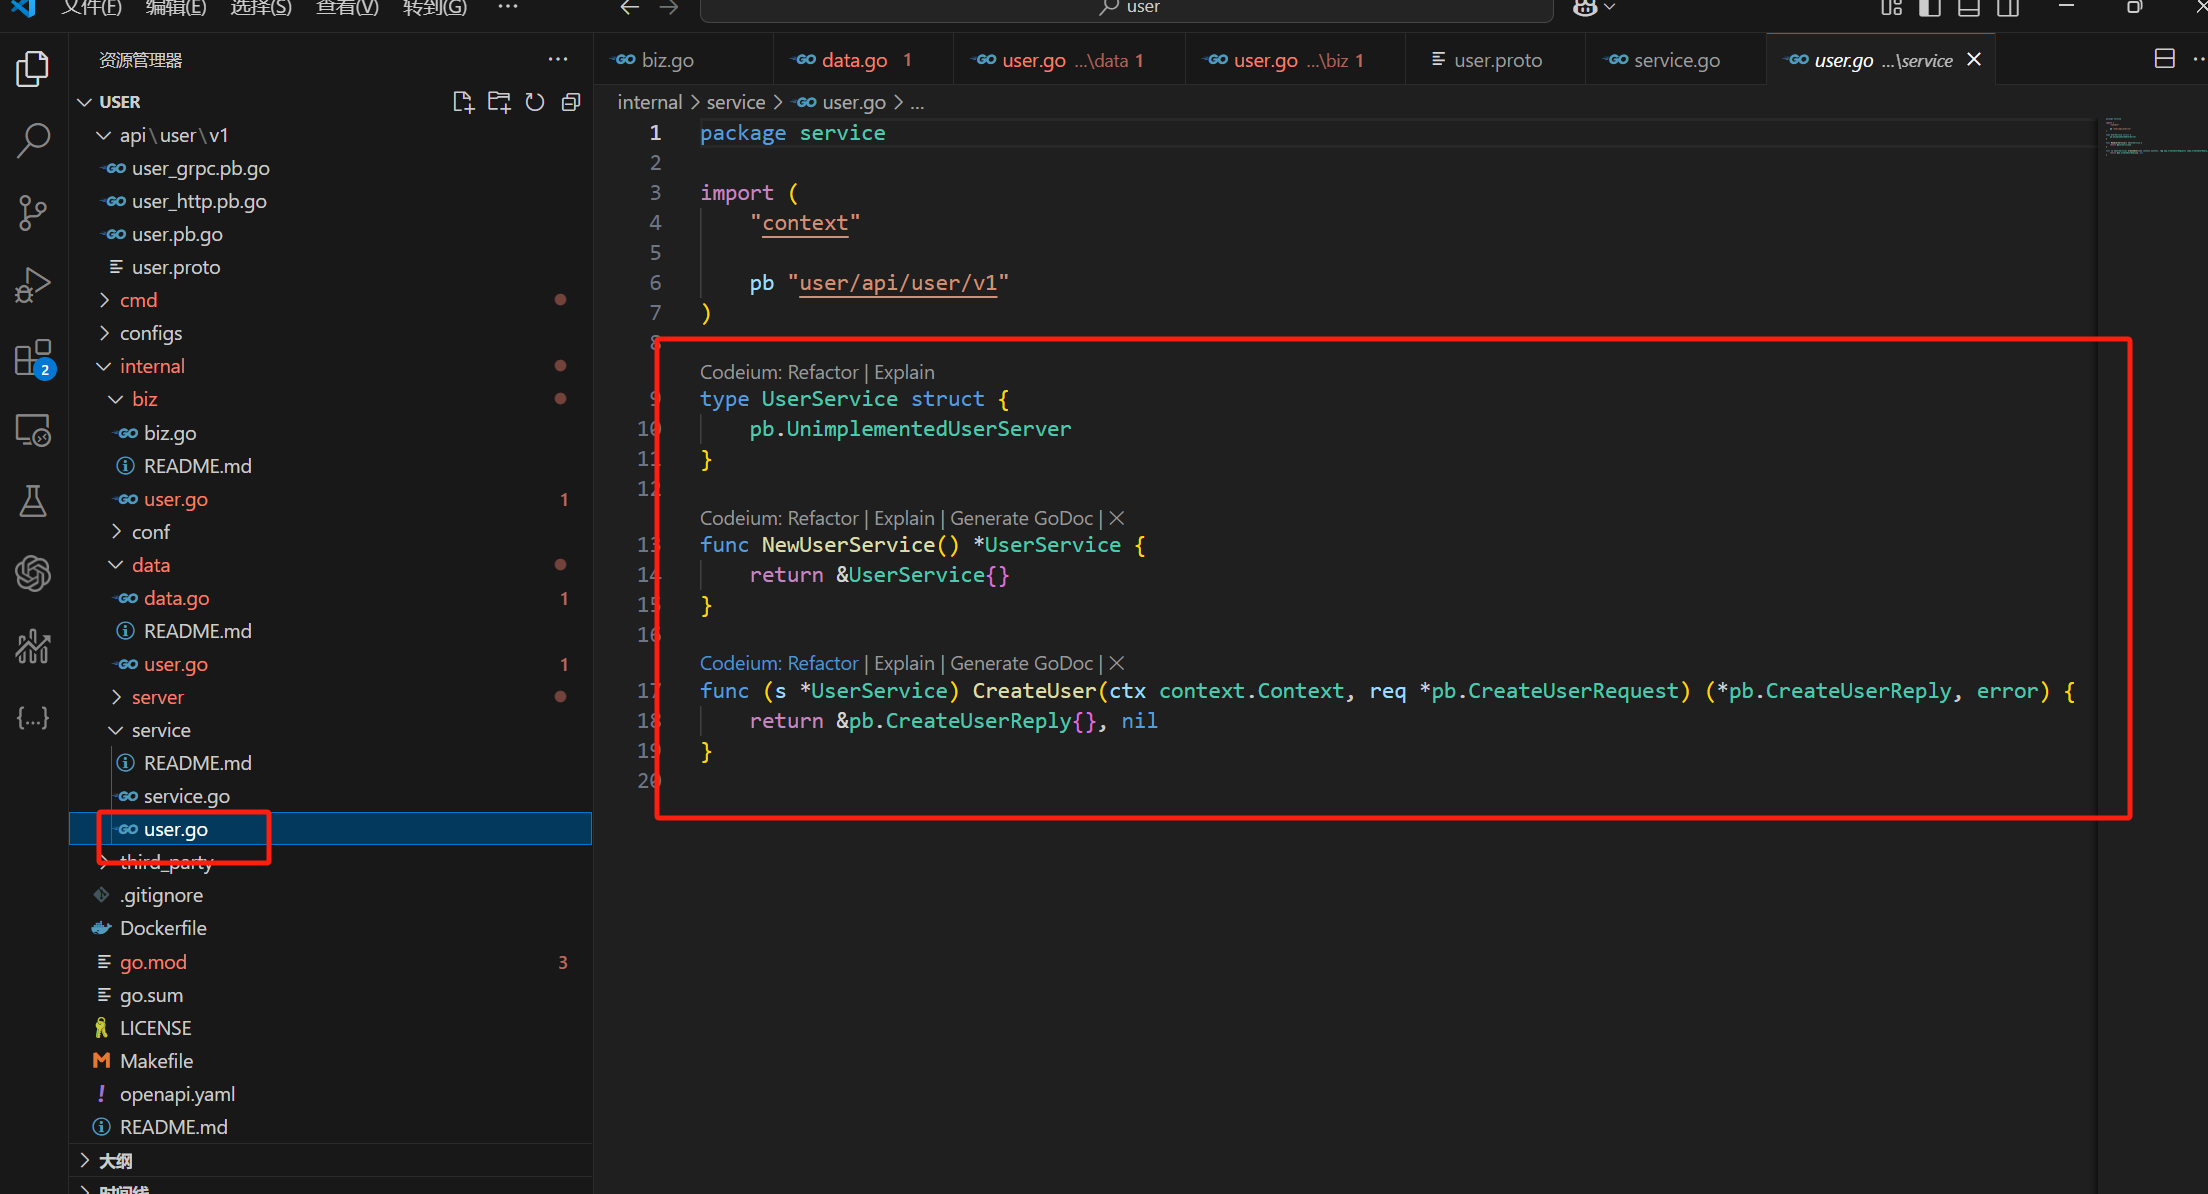Open the Explorer view in activity bar

33,69
